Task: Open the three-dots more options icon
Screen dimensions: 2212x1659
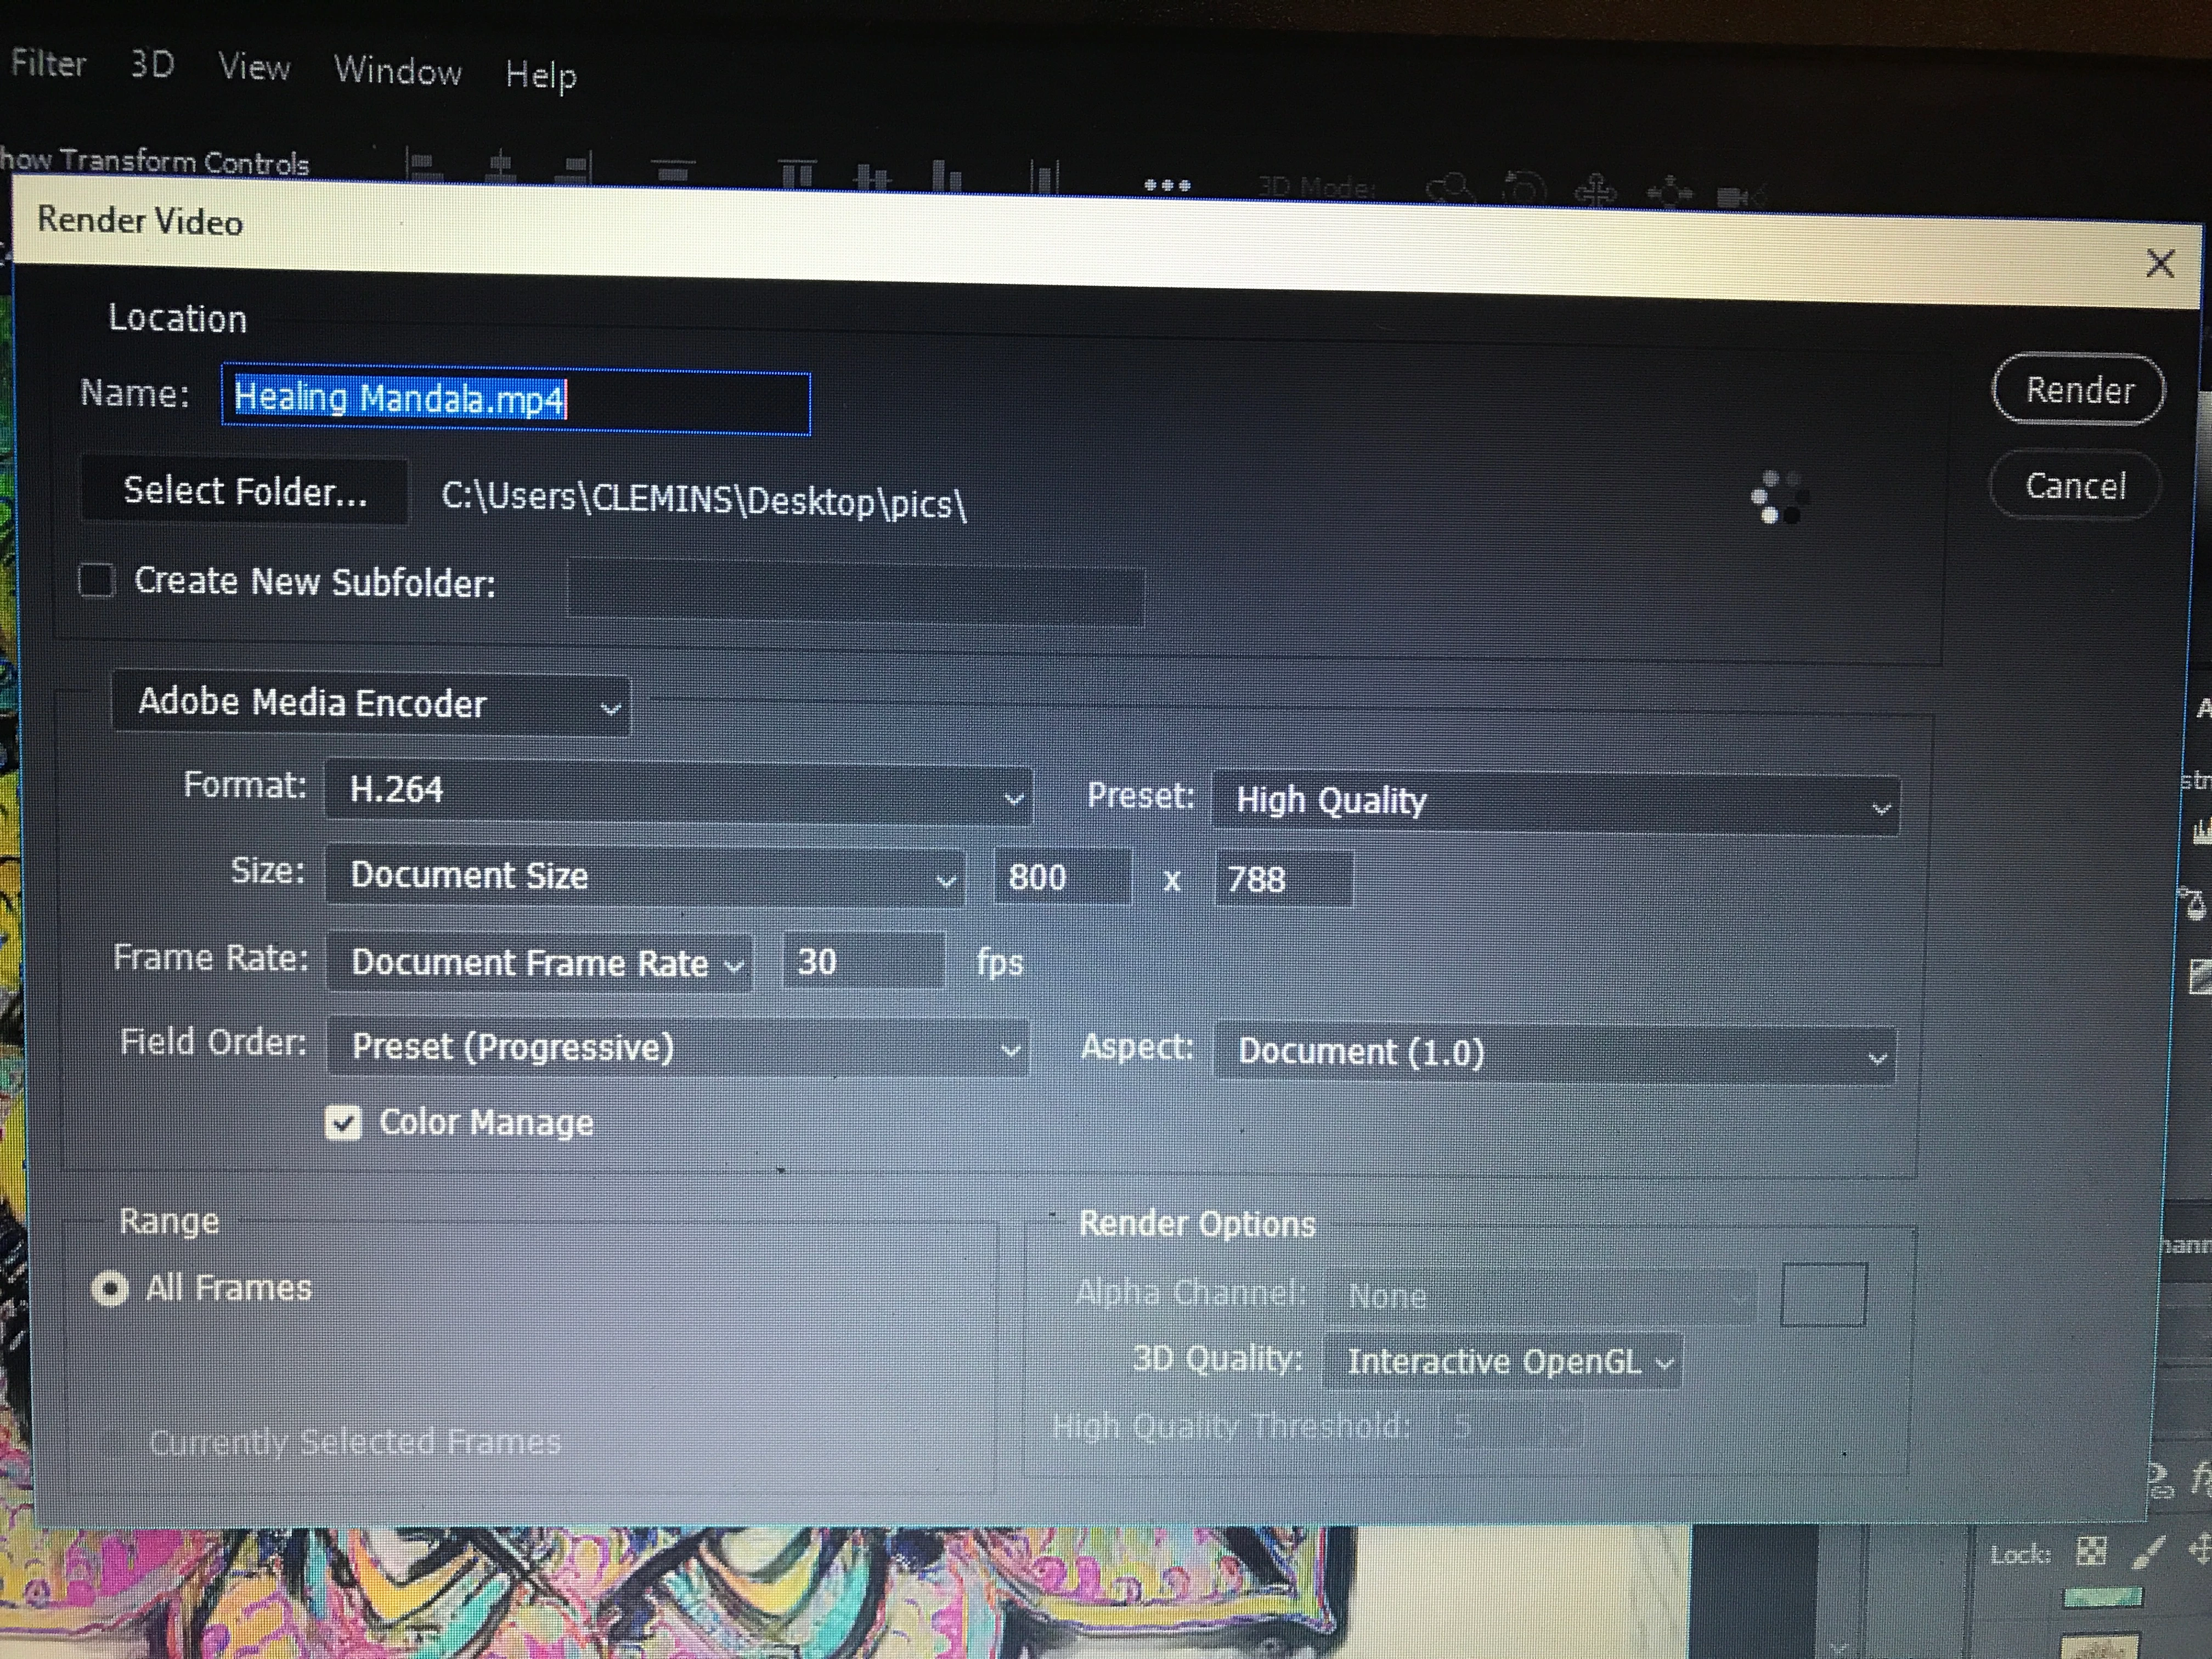Action: (x=1167, y=185)
